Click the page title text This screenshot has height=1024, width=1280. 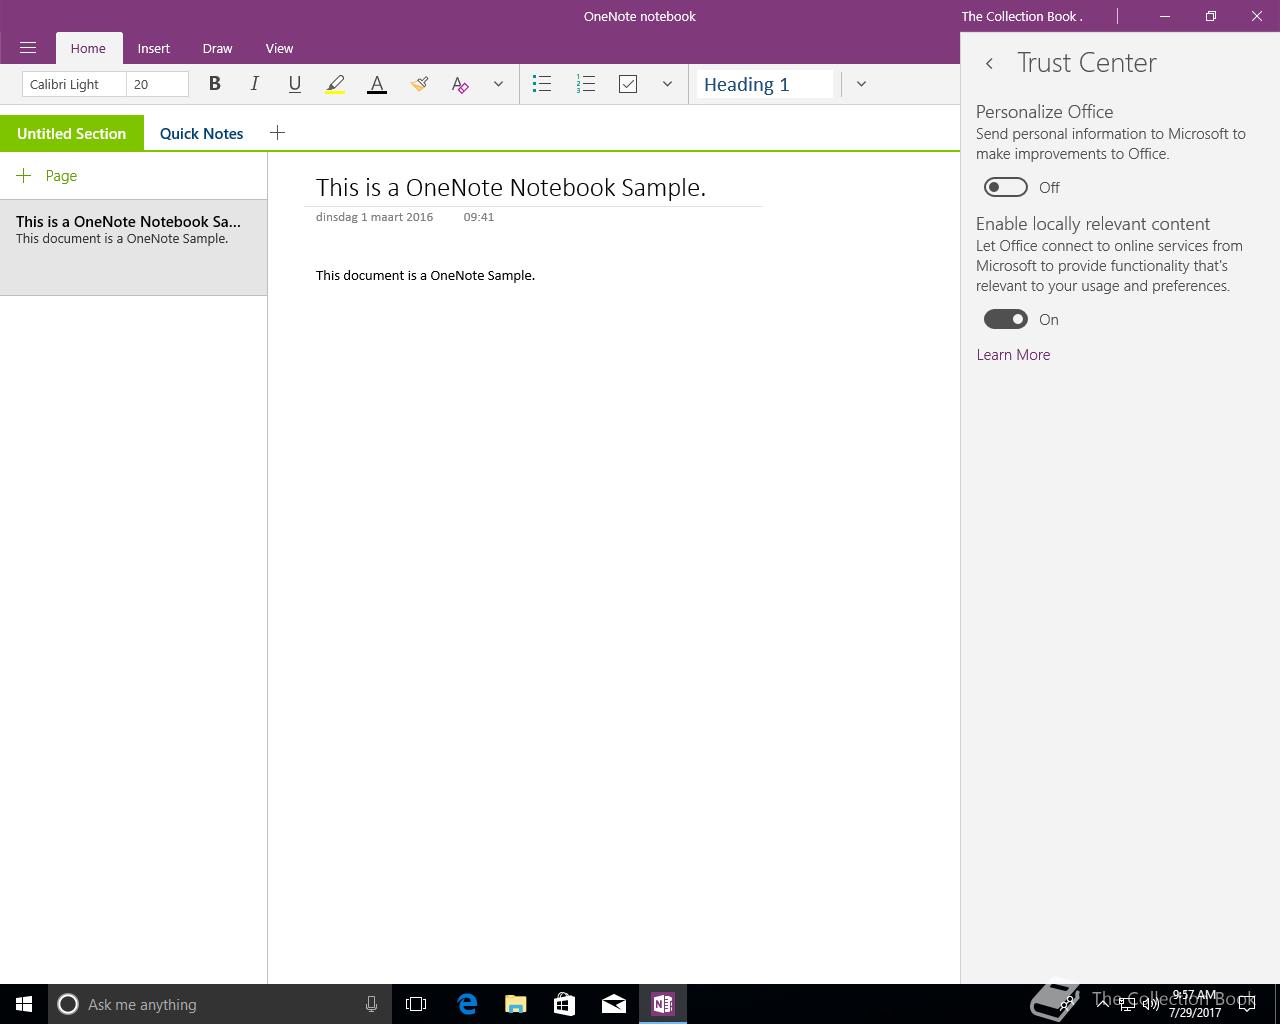pyautogui.click(x=511, y=187)
